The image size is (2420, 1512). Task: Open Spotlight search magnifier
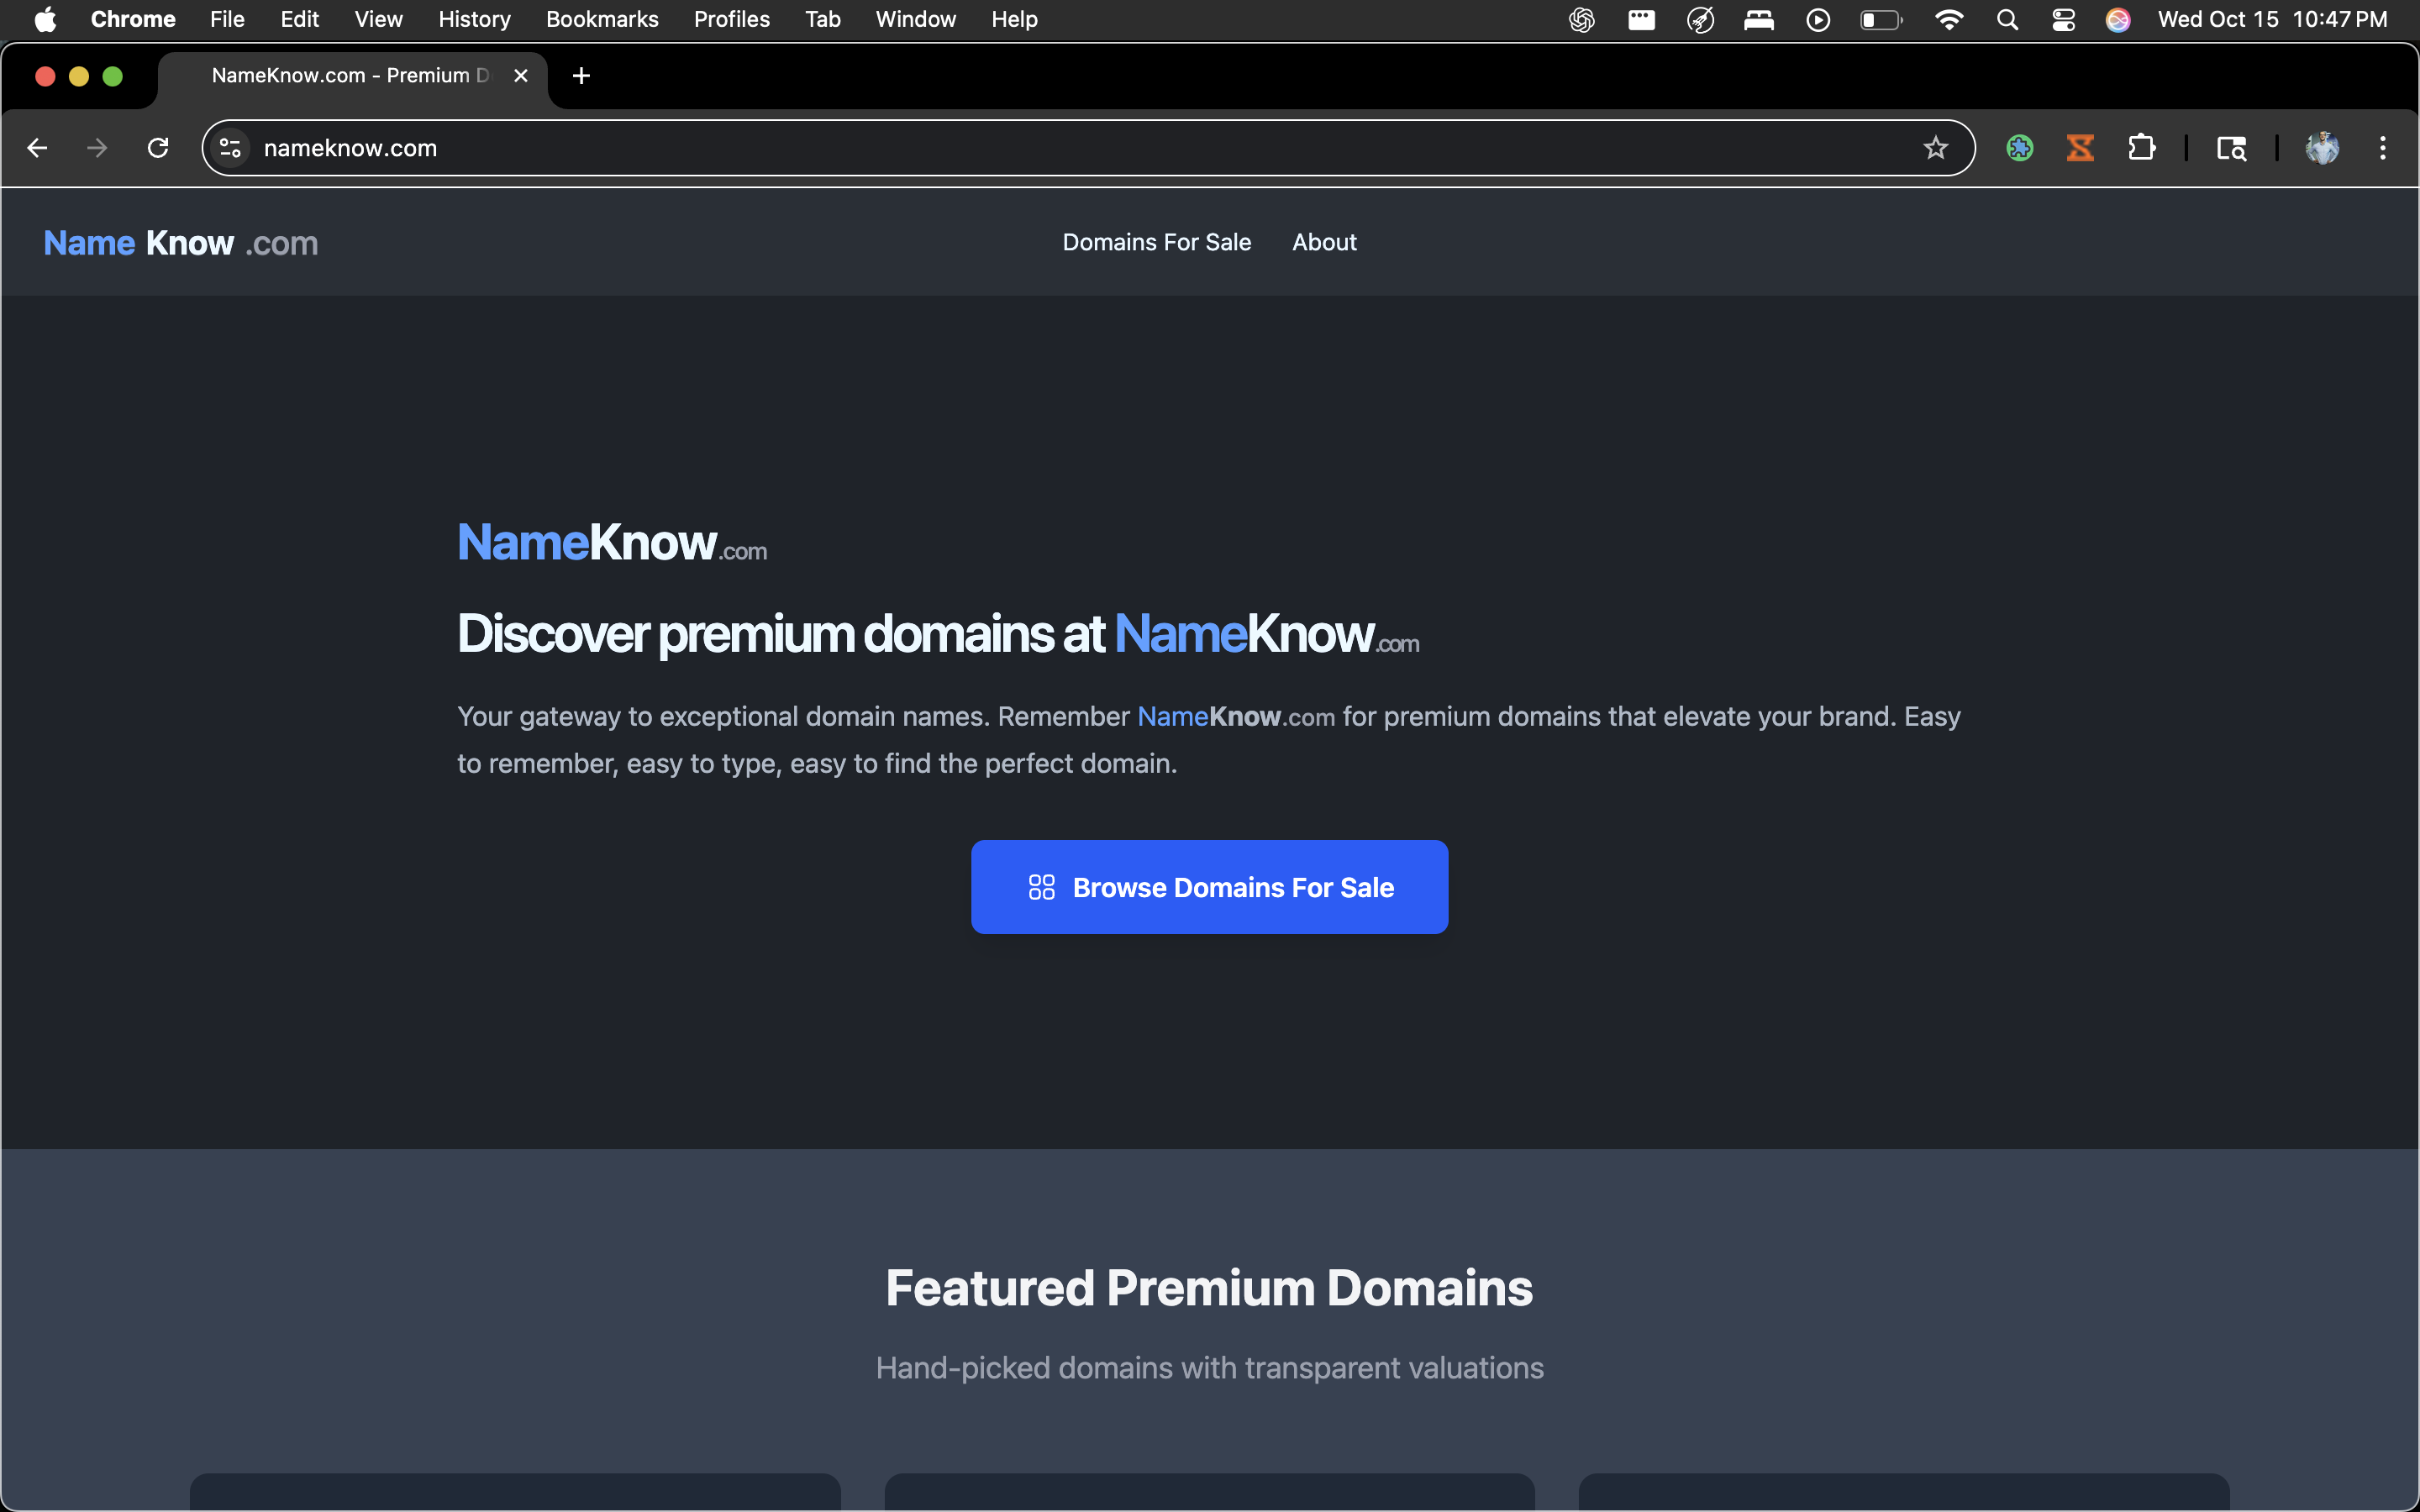[2006, 20]
